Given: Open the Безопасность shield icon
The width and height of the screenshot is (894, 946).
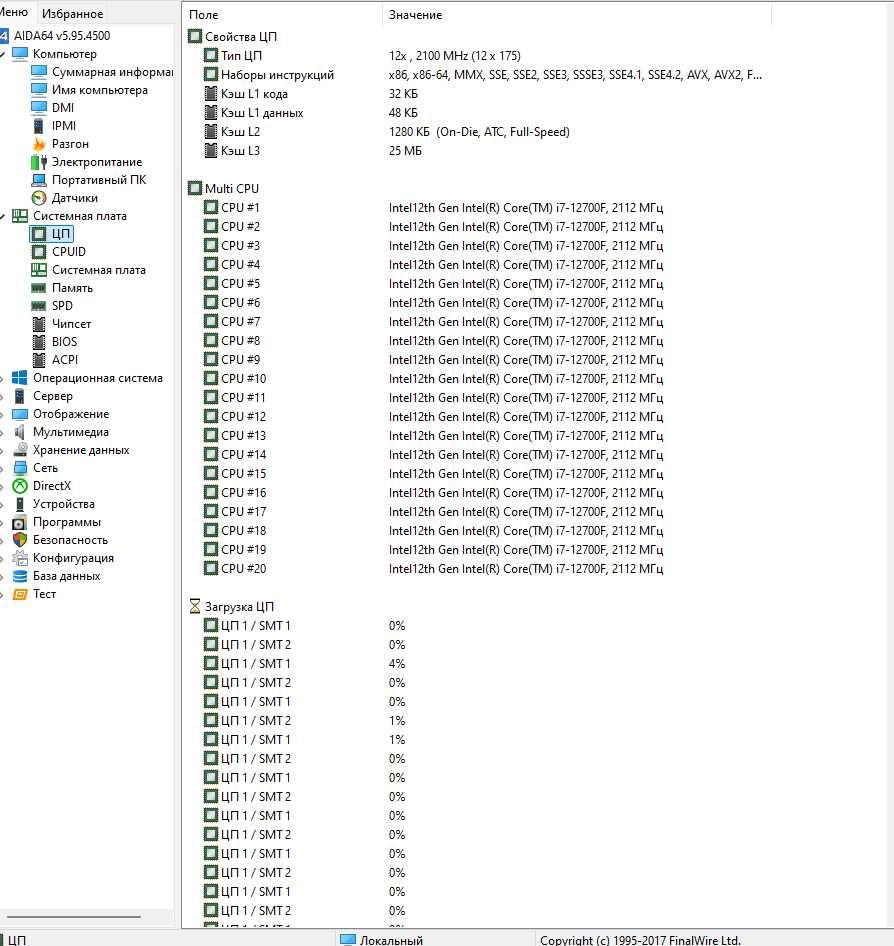Looking at the screenshot, I should click(20, 540).
